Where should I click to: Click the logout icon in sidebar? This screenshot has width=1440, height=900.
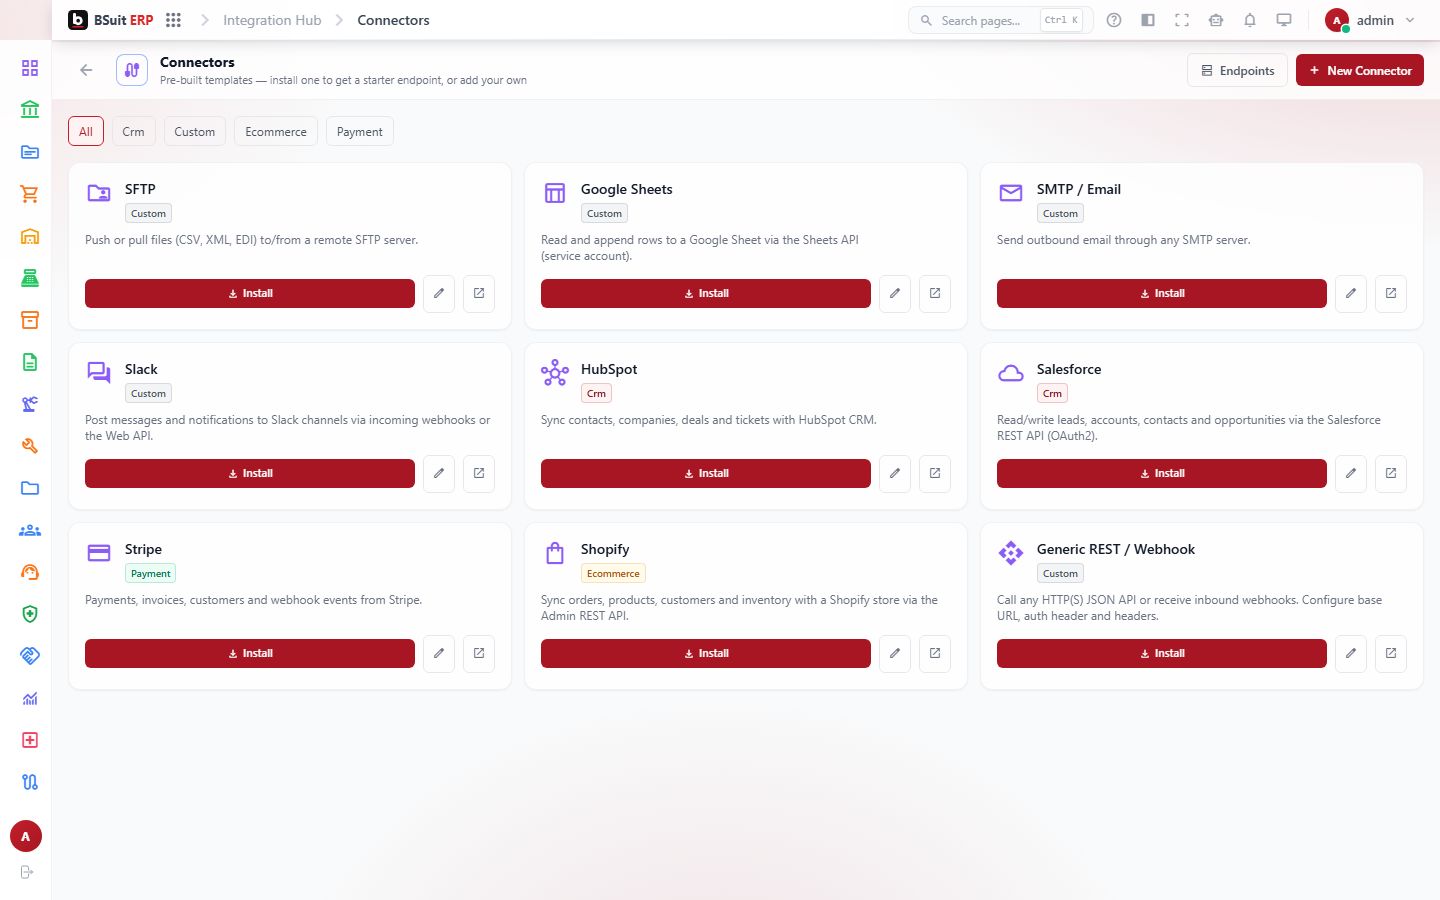click(x=27, y=872)
